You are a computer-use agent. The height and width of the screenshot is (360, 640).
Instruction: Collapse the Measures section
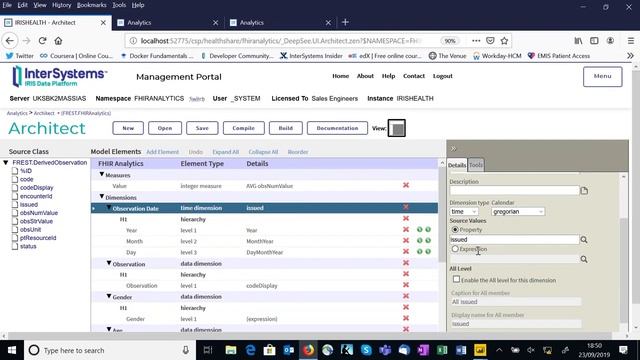102,174
